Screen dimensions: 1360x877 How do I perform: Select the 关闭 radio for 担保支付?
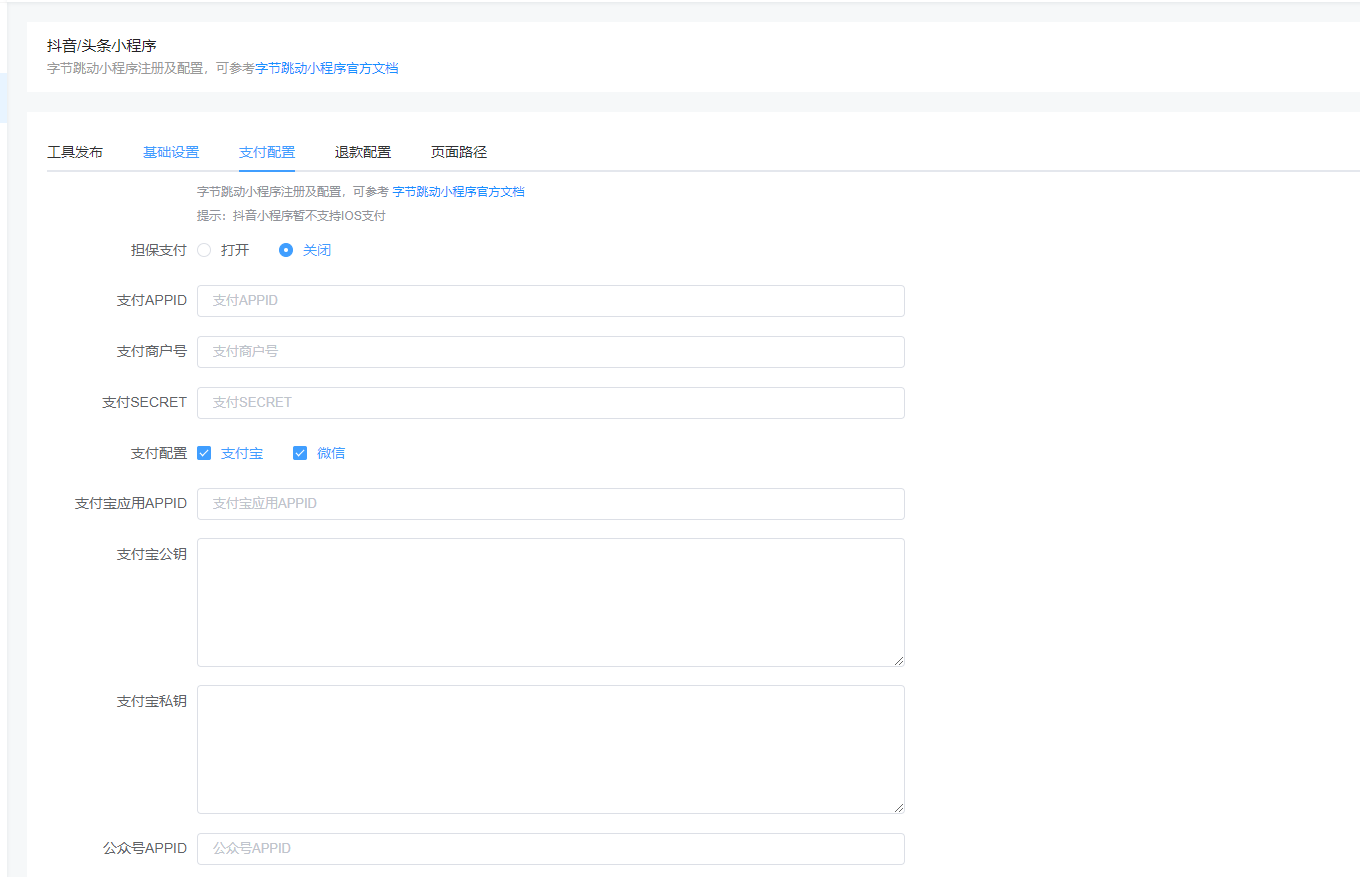click(286, 250)
